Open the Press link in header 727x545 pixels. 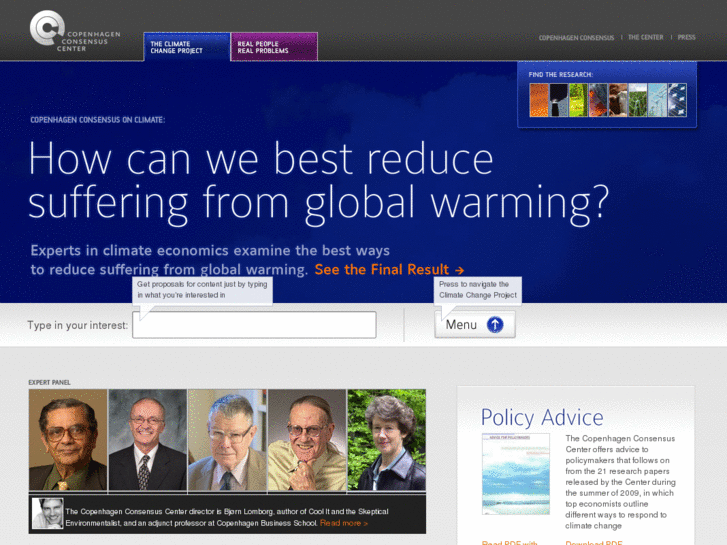(x=686, y=37)
